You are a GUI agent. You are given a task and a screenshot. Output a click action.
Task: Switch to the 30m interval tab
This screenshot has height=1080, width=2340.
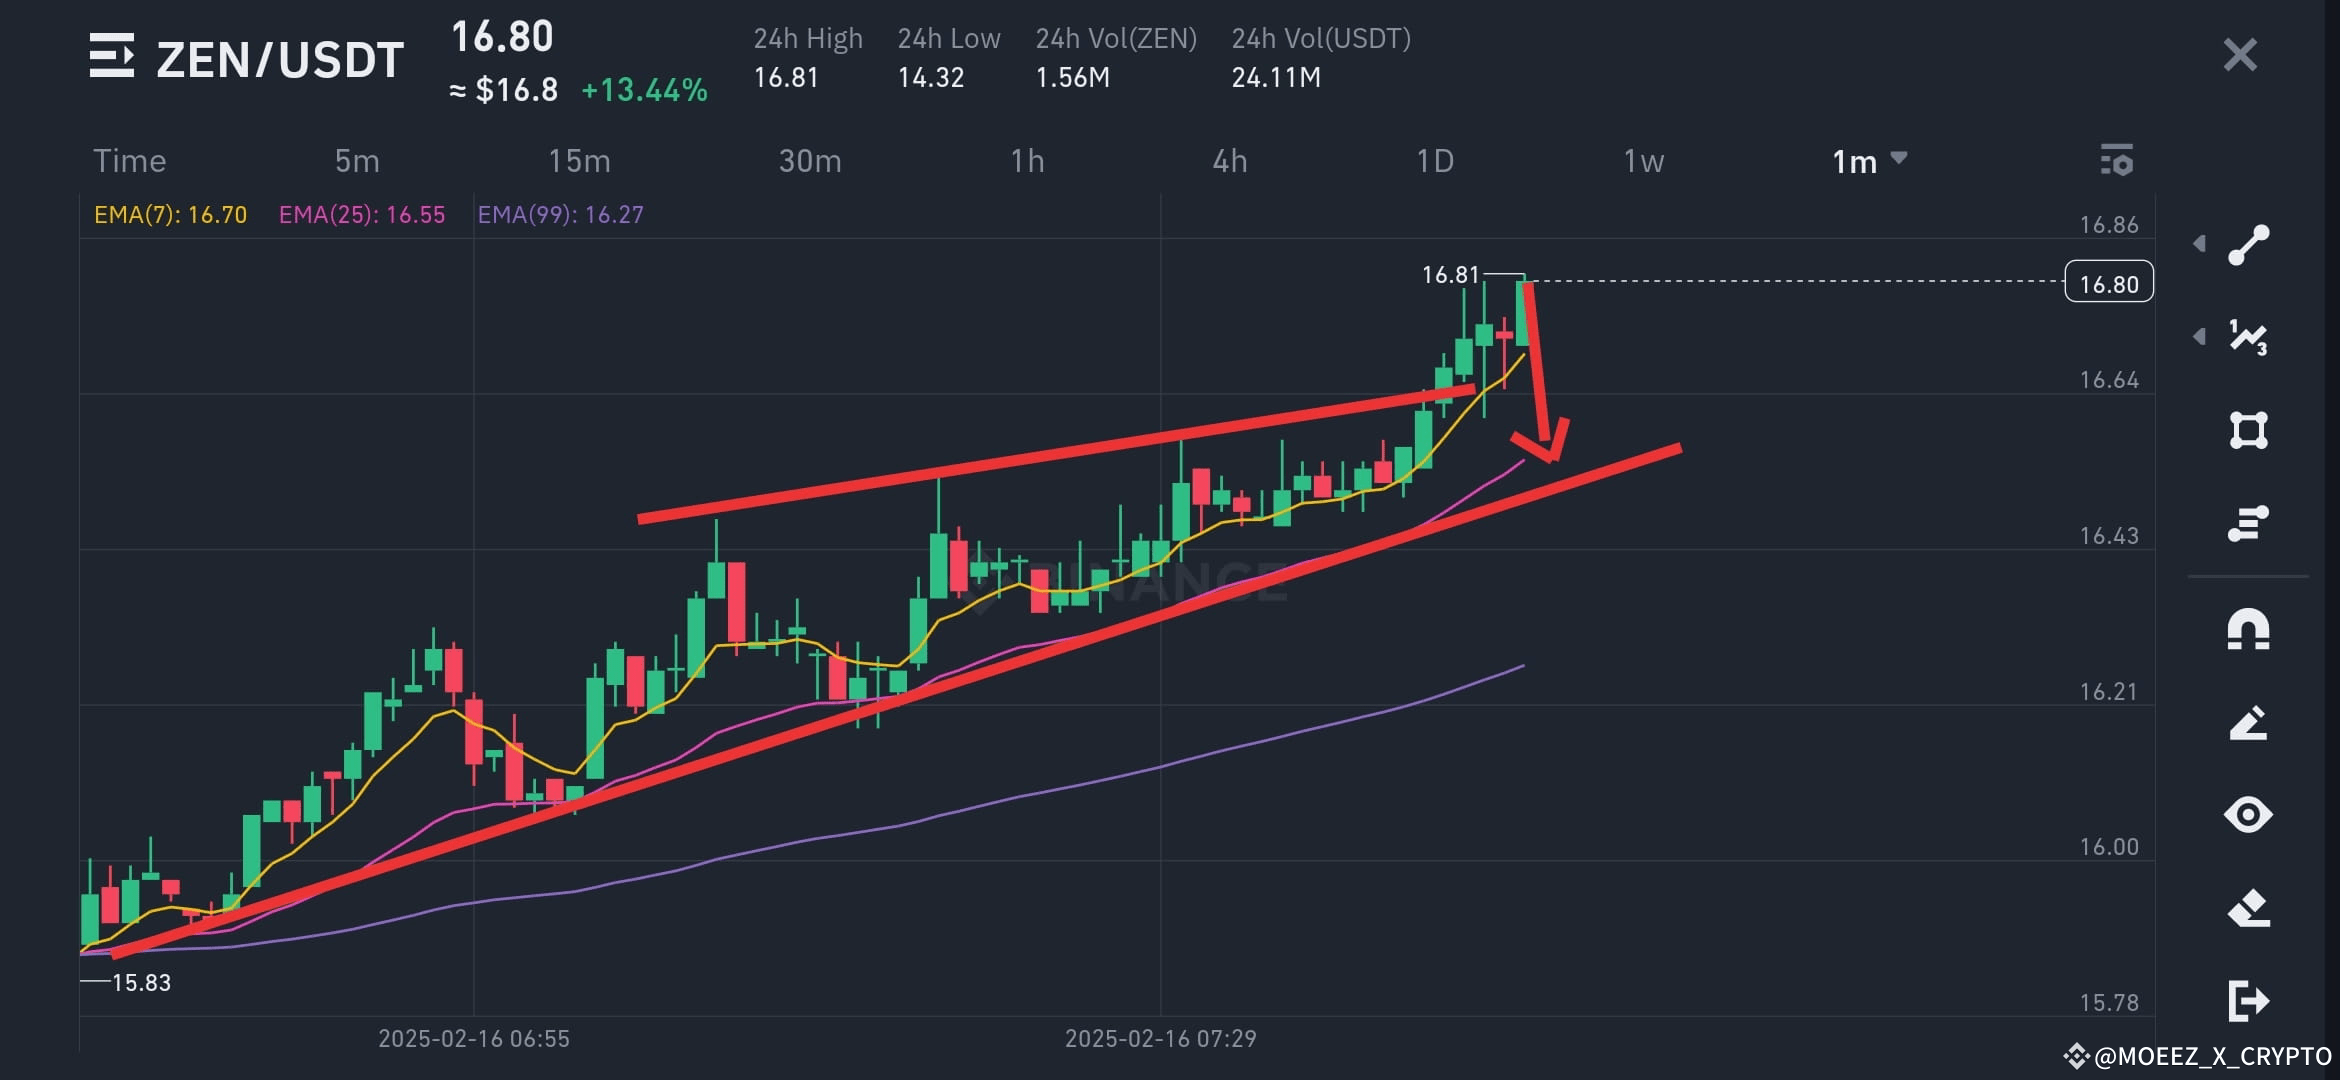click(x=810, y=161)
